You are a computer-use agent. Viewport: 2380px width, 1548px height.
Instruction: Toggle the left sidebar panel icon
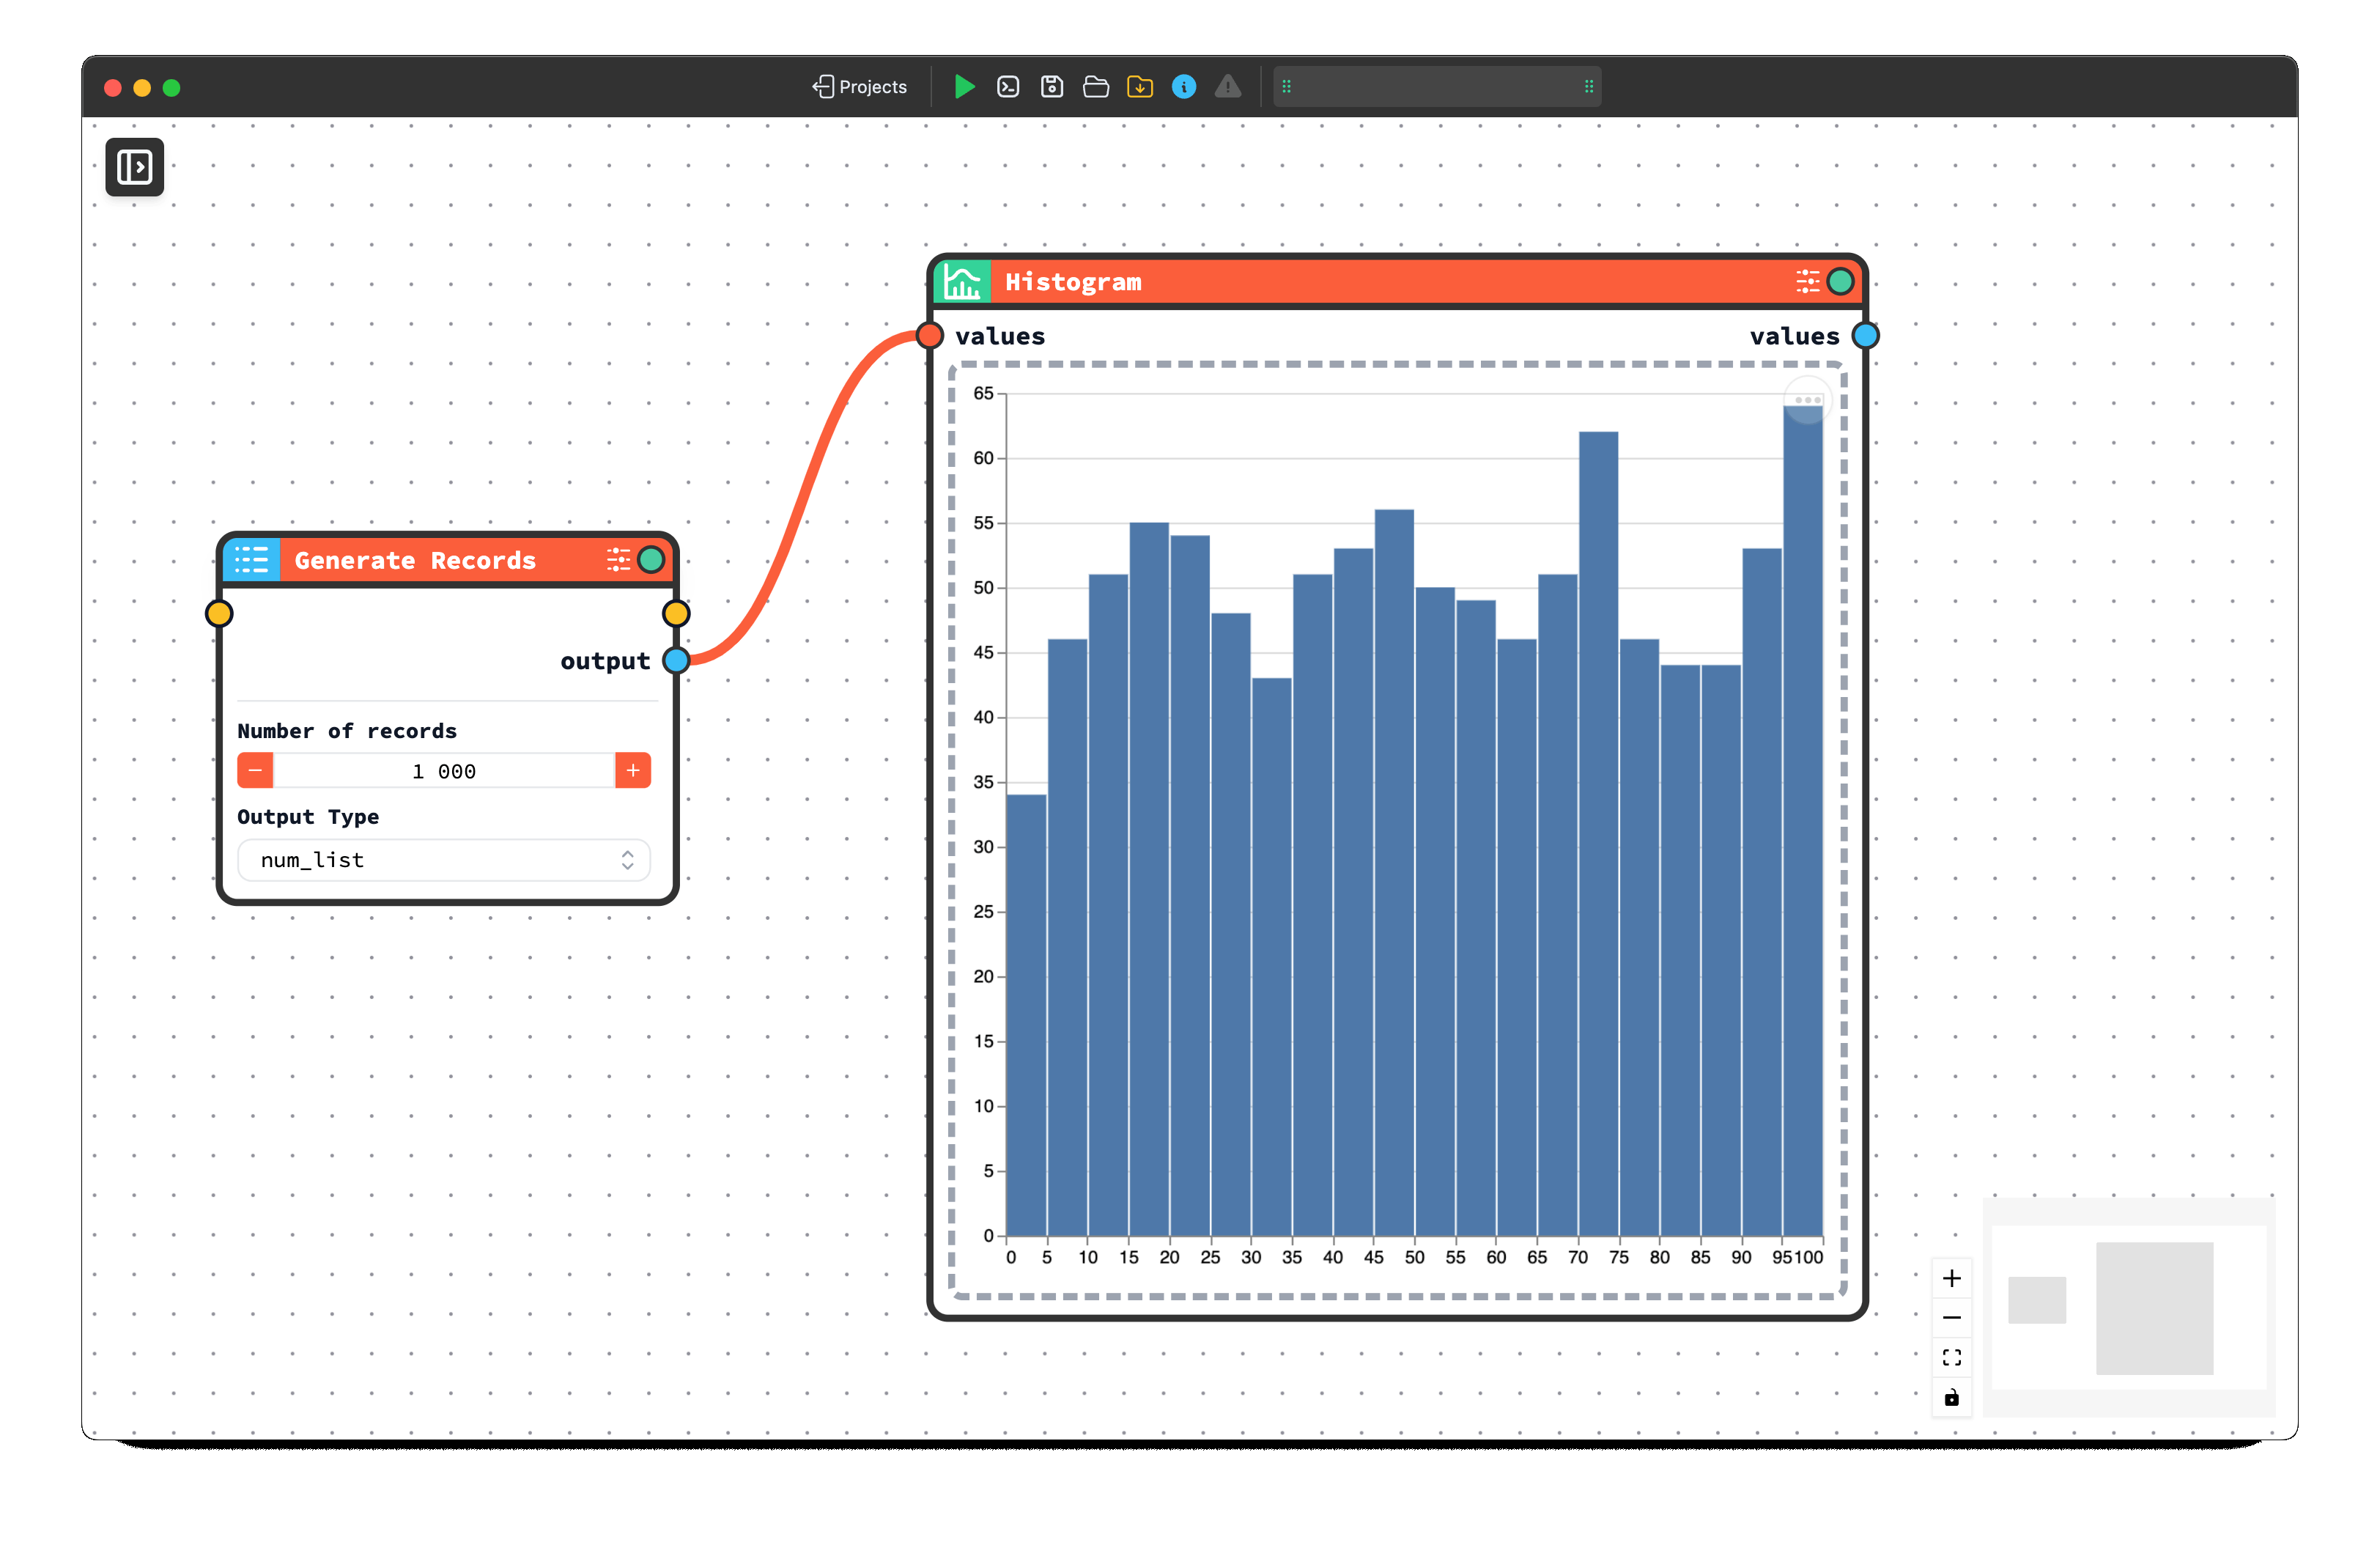click(134, 167)
